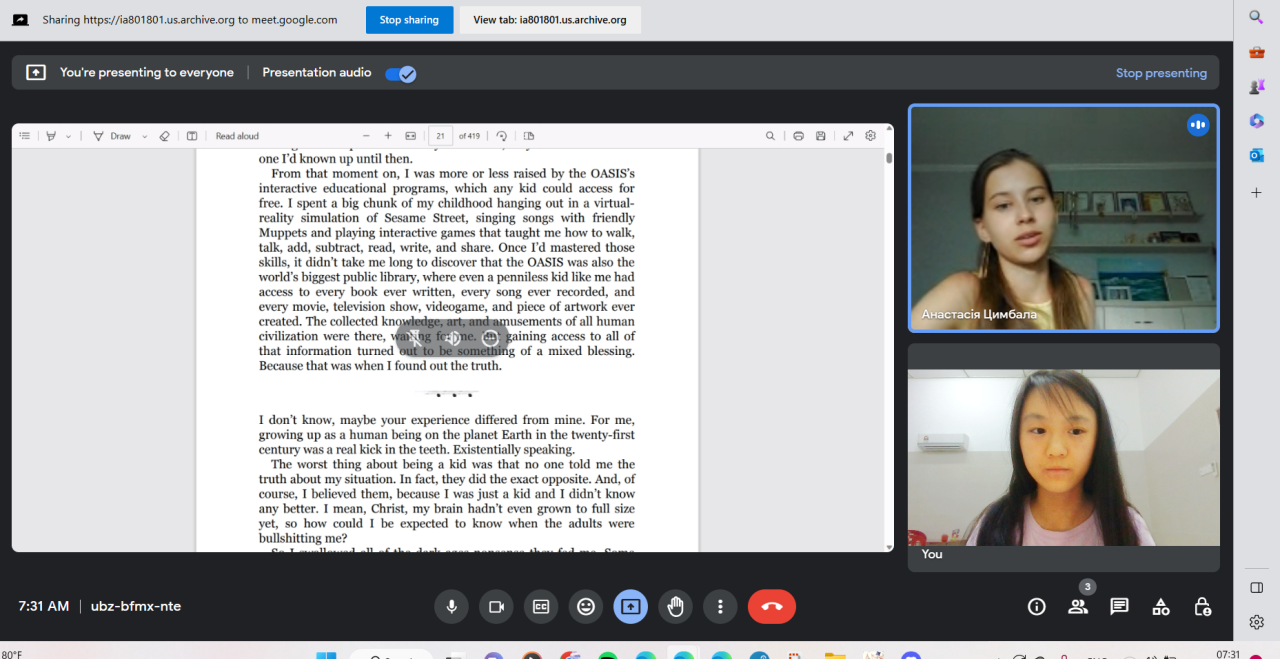1280x659 pixels.
Task: Select Анастасія Цимбала's video tile
Action: pyautogui.click(x=1064, y=218)
